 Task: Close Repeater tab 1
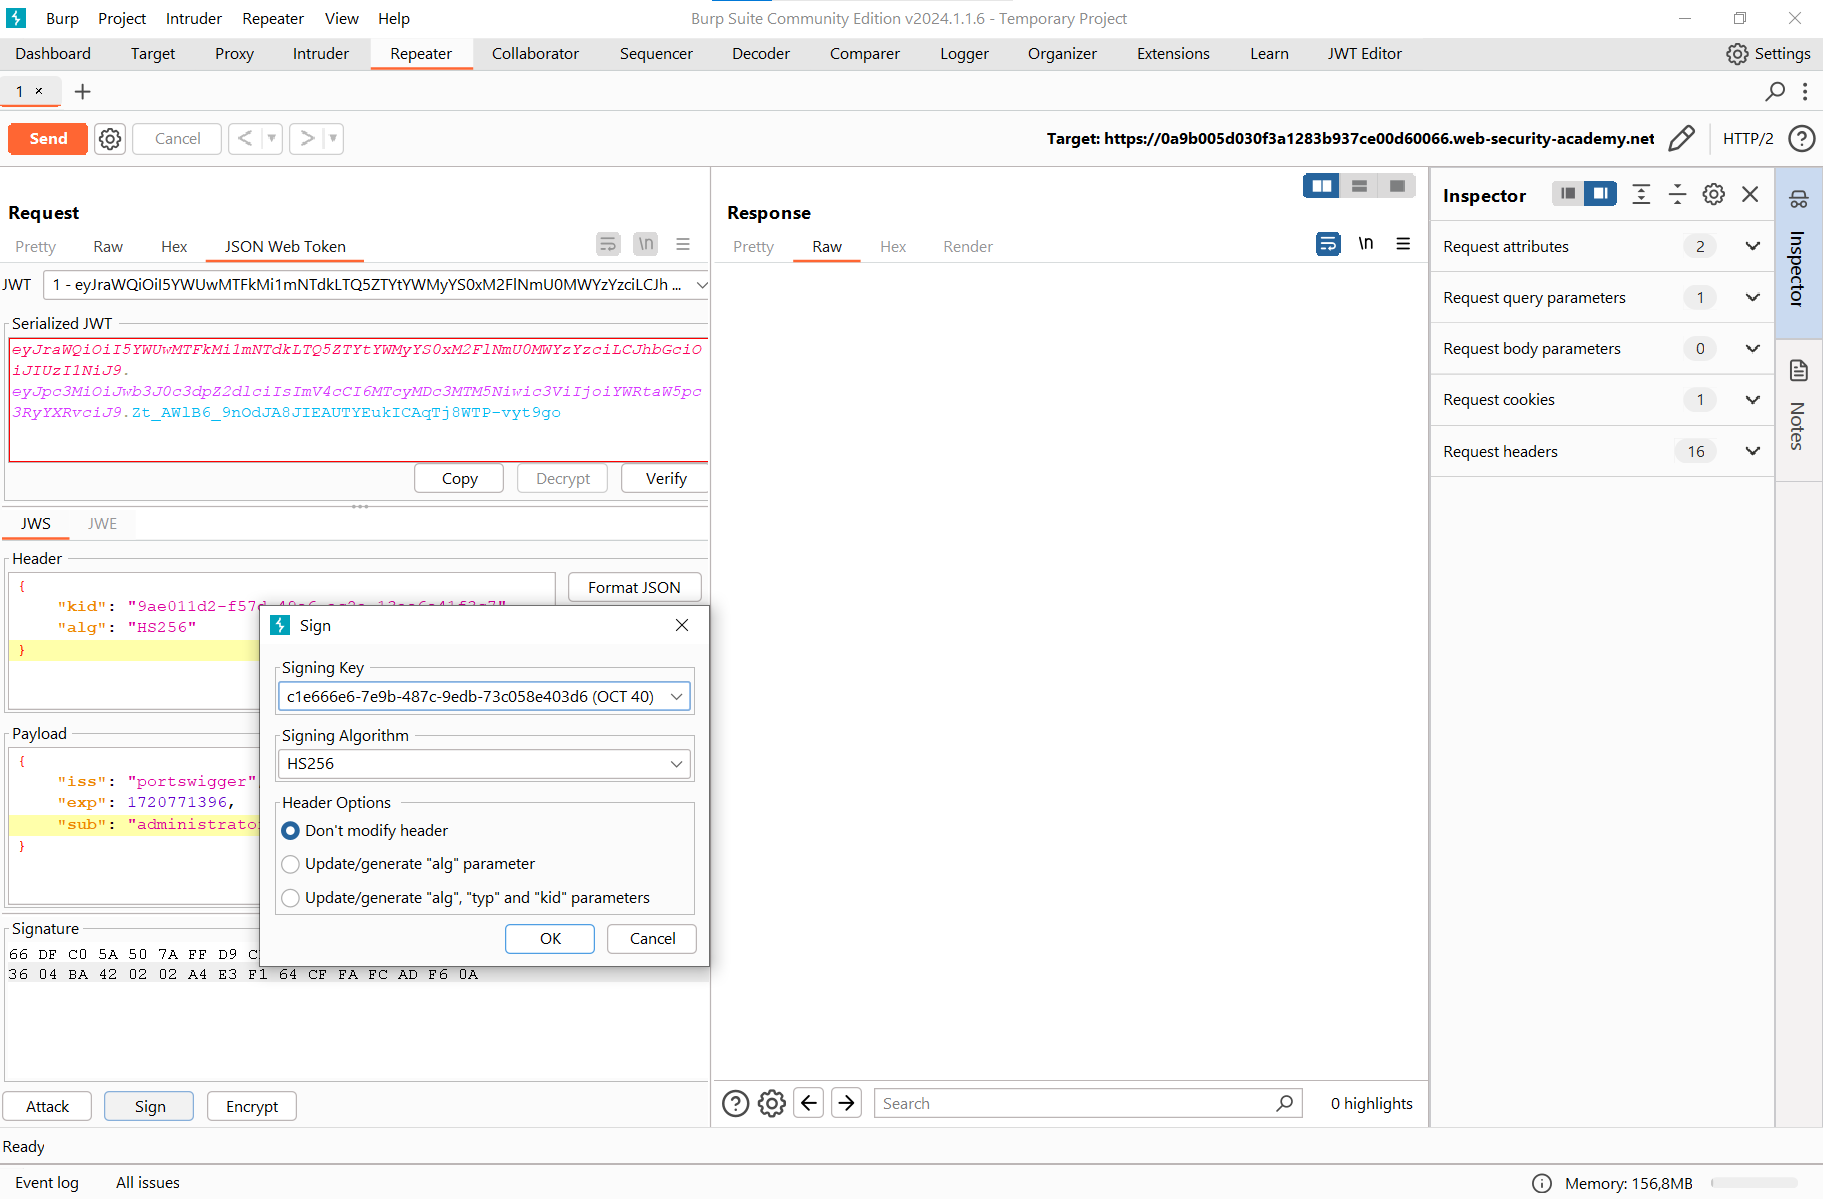(x=39, y=91)
